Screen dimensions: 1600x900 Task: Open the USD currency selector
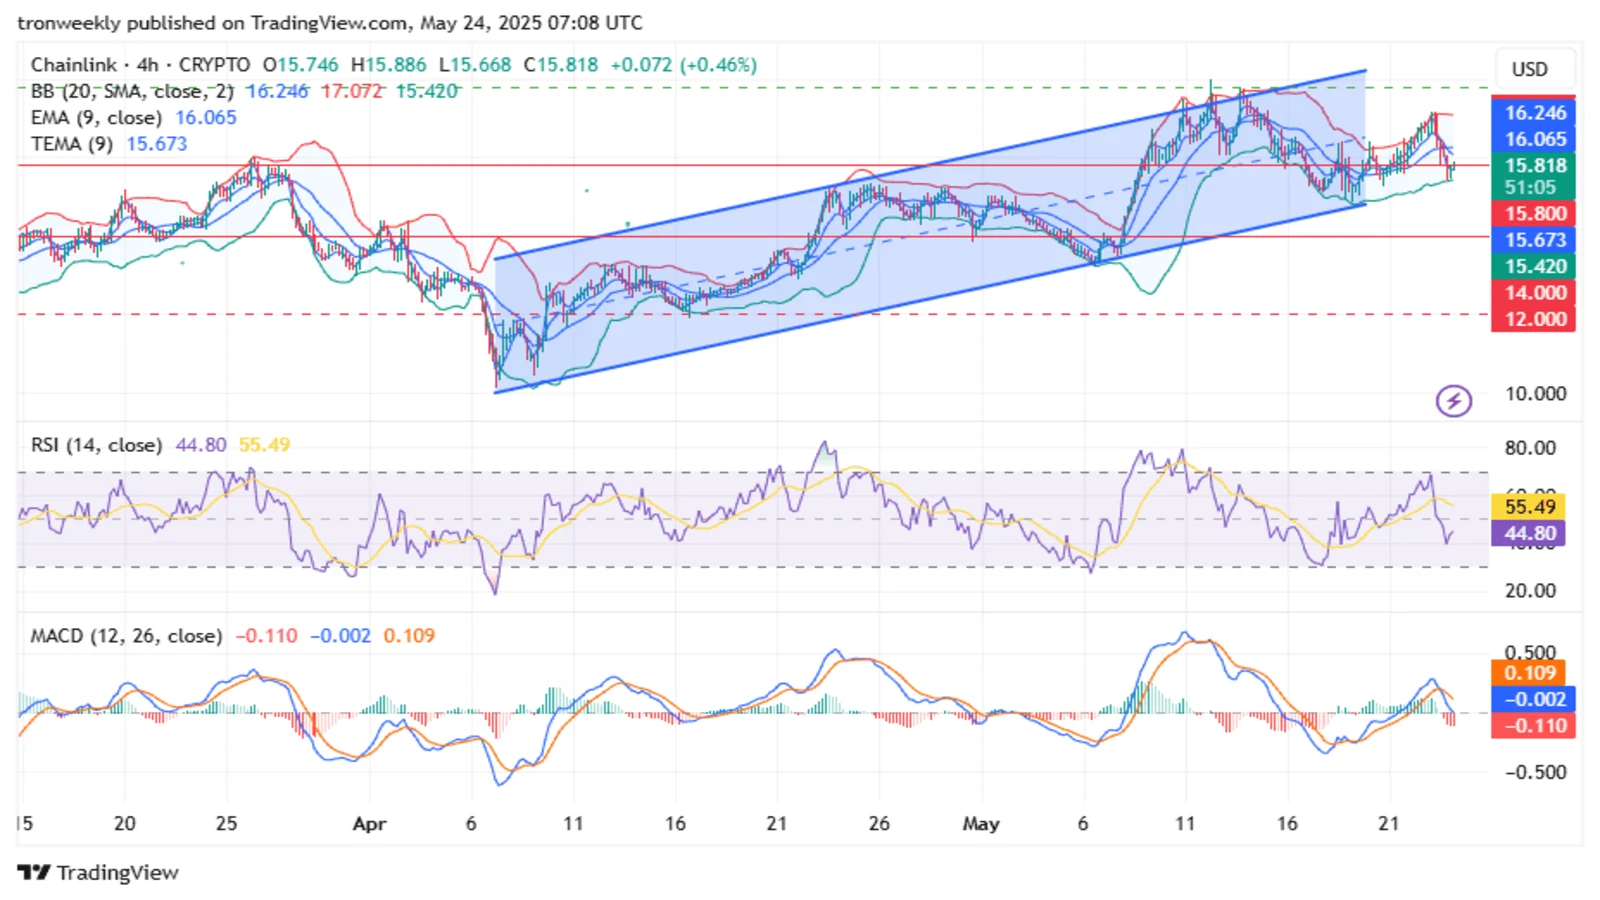(1529, 69)
